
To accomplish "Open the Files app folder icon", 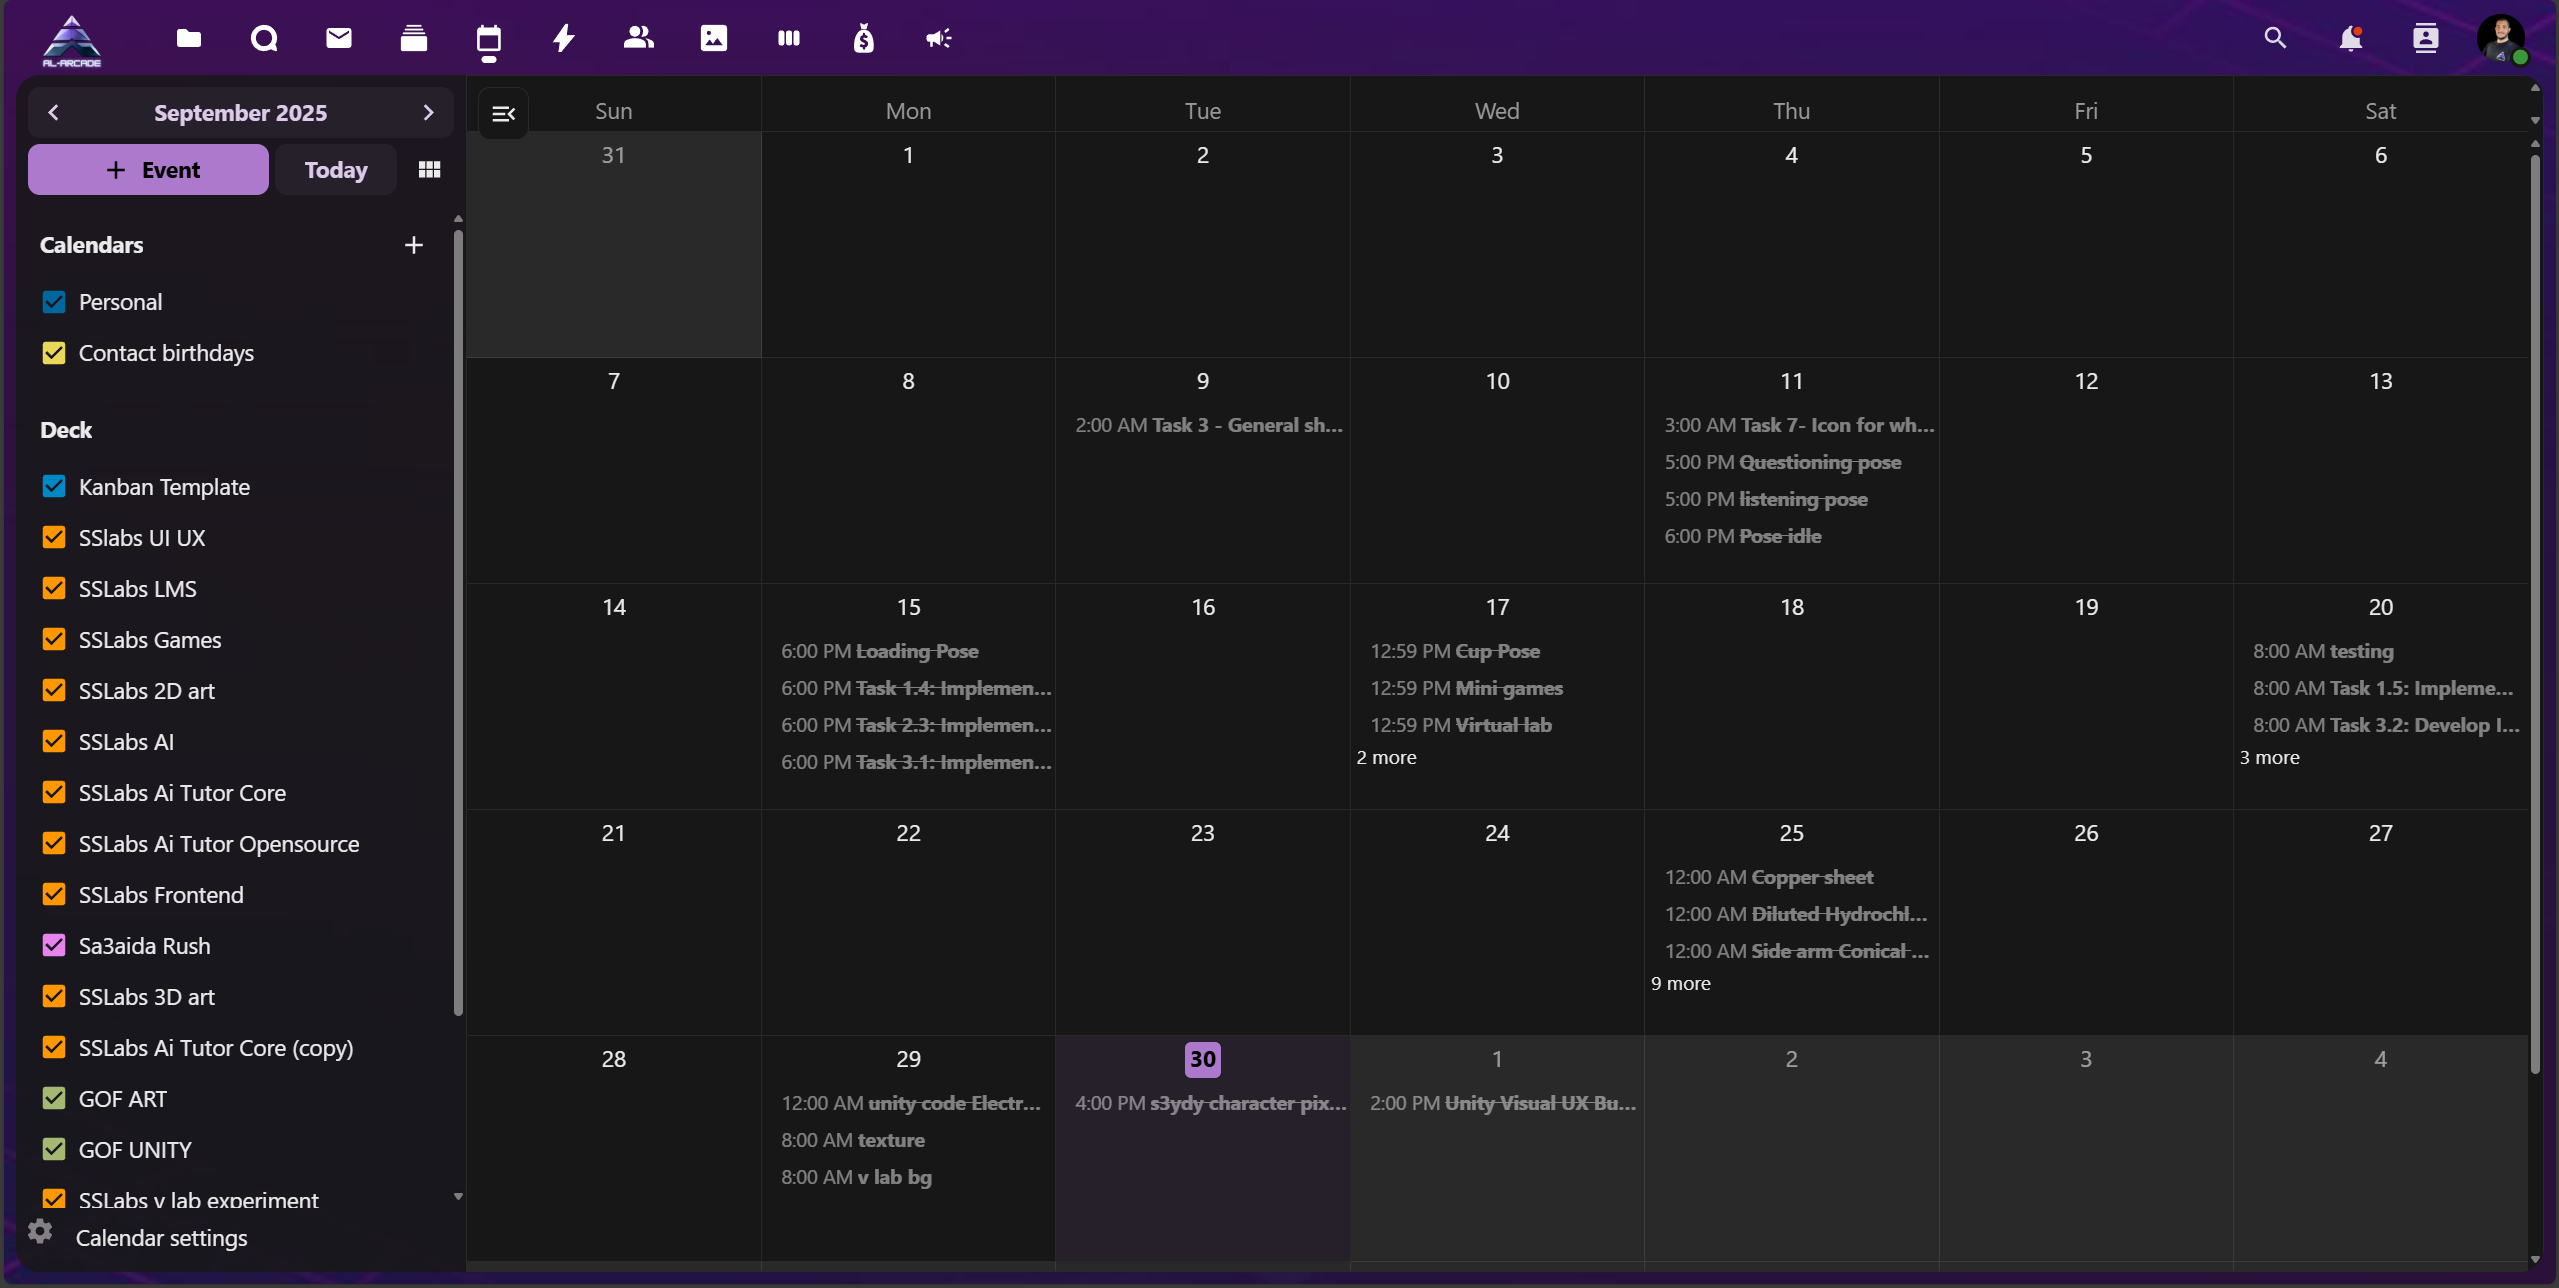I will coord(188,38).
